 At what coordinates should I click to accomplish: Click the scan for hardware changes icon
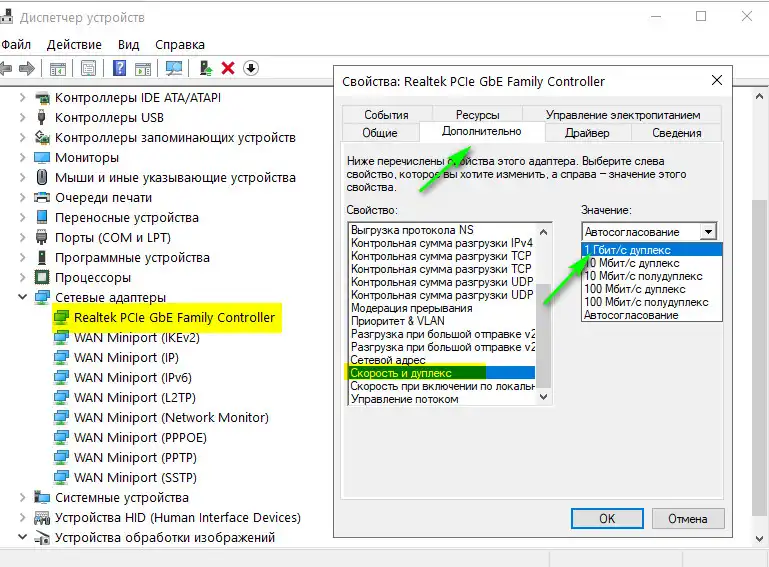[x=174, y=68]
